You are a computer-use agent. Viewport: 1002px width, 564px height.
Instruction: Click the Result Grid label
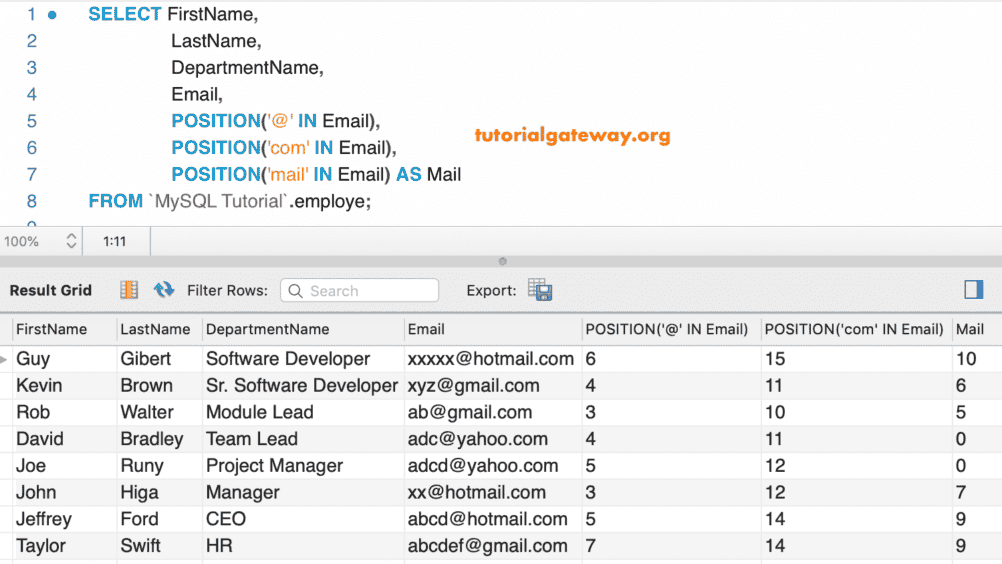50,290
